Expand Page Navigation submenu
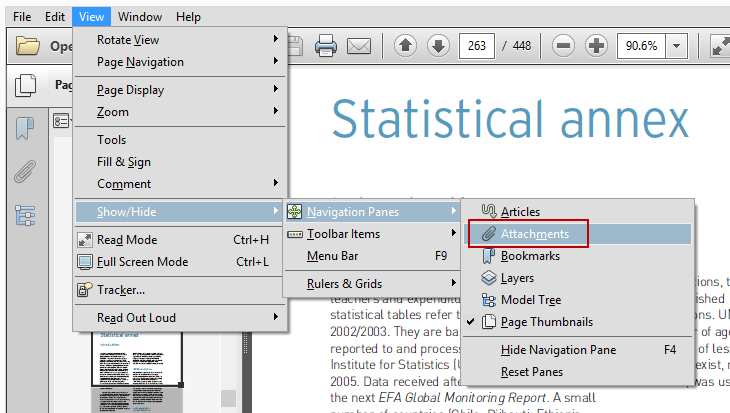Screen dimensions: 730x413 click(x=181, y=62)
